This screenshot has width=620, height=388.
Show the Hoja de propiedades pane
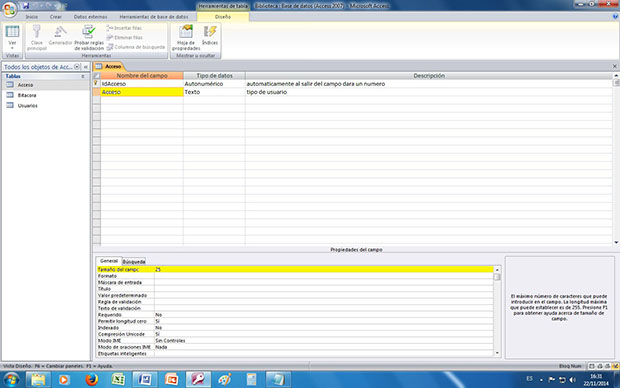pyautogui.click(x=186, y=37)
